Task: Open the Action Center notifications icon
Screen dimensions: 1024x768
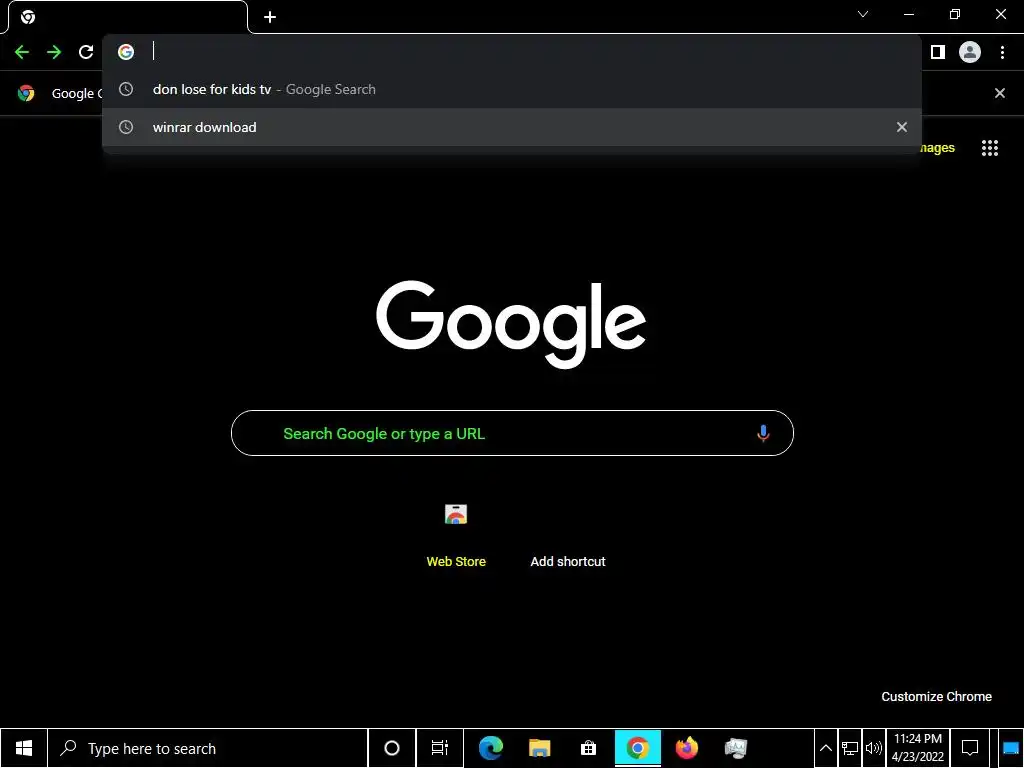Action: coord(970,748)
